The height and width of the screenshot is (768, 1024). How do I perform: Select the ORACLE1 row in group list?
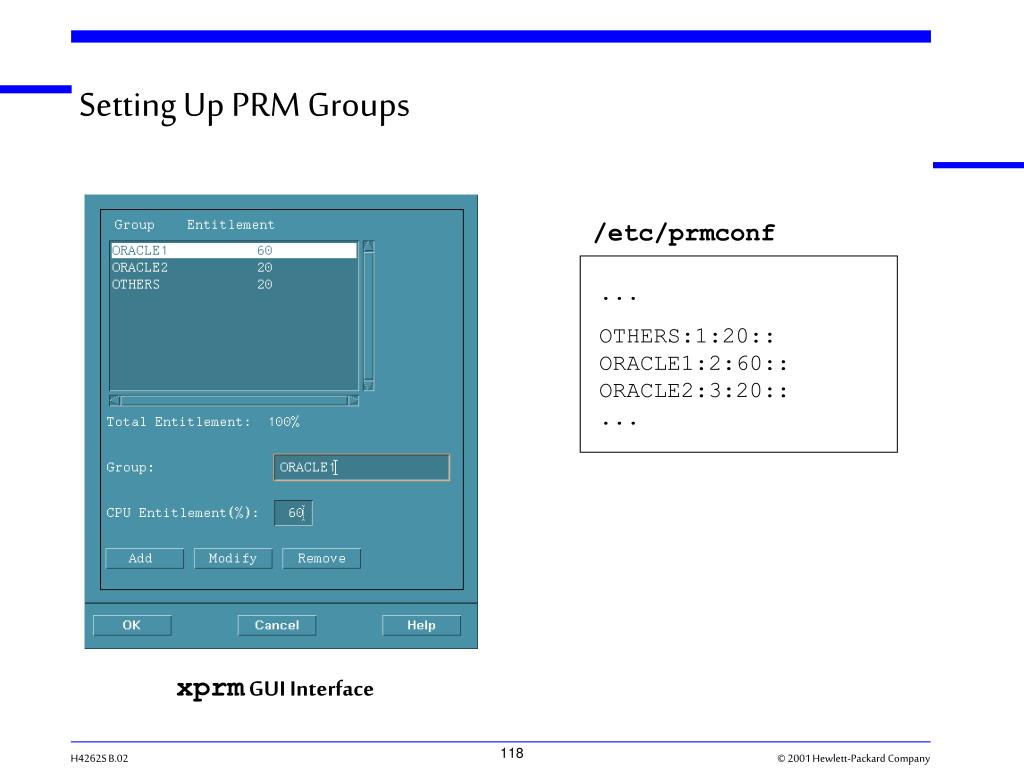pyautogui.click(x=234, y=250)
